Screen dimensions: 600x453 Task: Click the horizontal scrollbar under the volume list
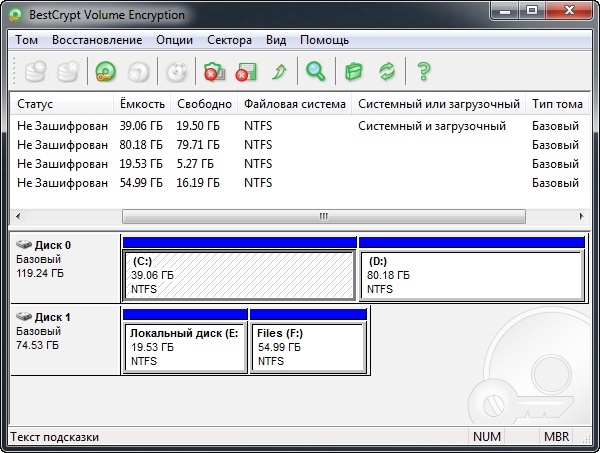click(322, 216)
